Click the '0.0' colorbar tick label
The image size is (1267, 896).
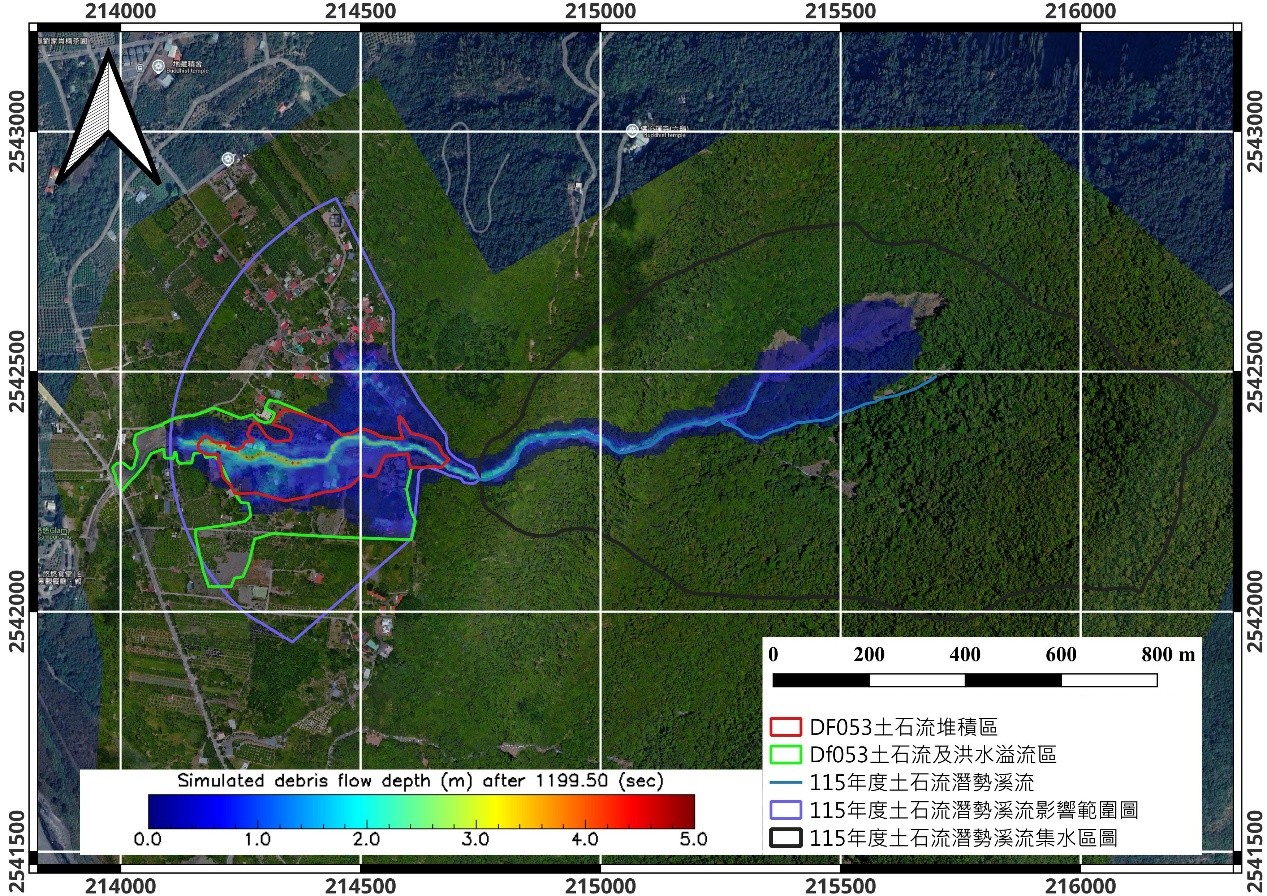click(148, 839)
